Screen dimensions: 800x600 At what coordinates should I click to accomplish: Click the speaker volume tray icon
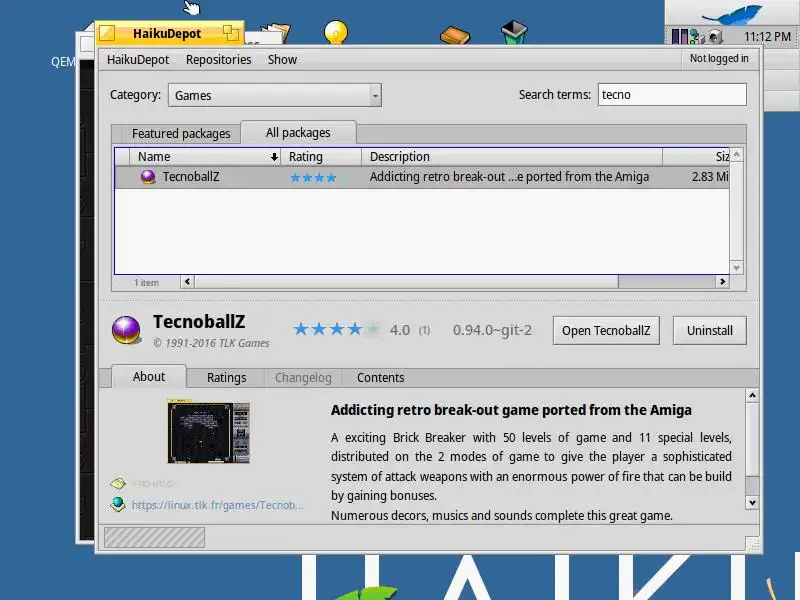point(715,36)
